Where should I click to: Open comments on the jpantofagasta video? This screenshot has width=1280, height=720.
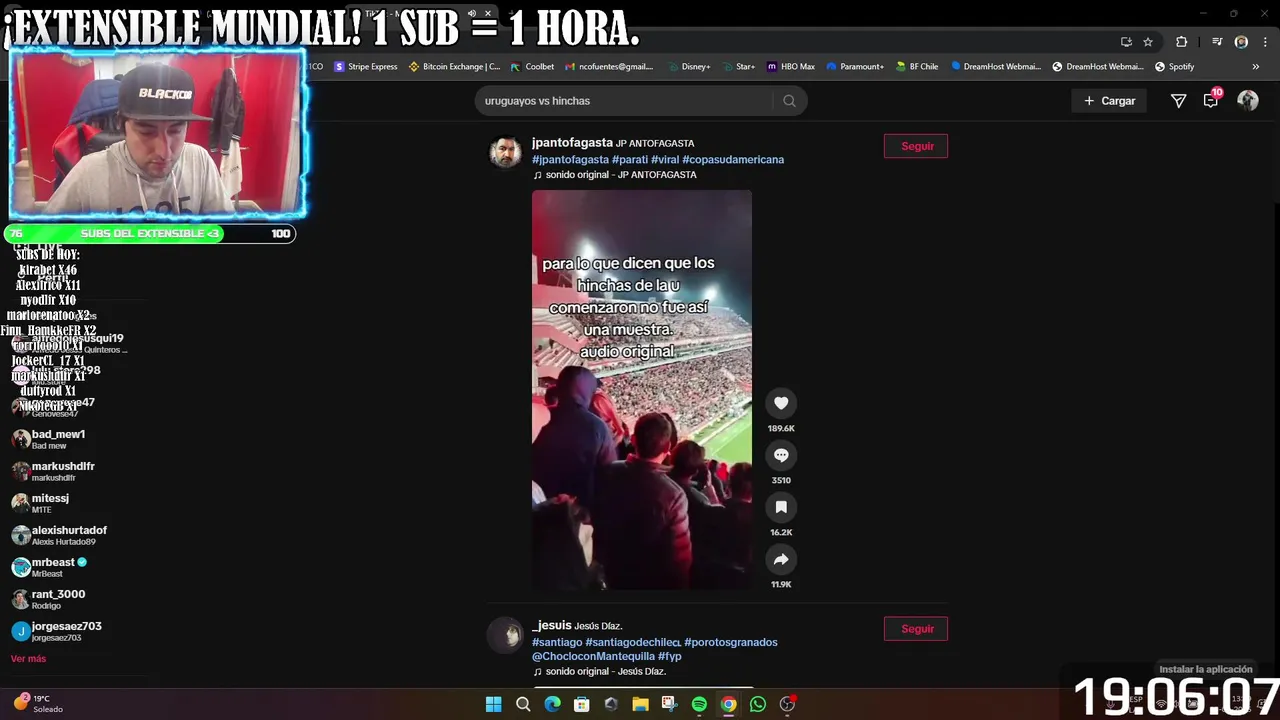coord(781,455)
